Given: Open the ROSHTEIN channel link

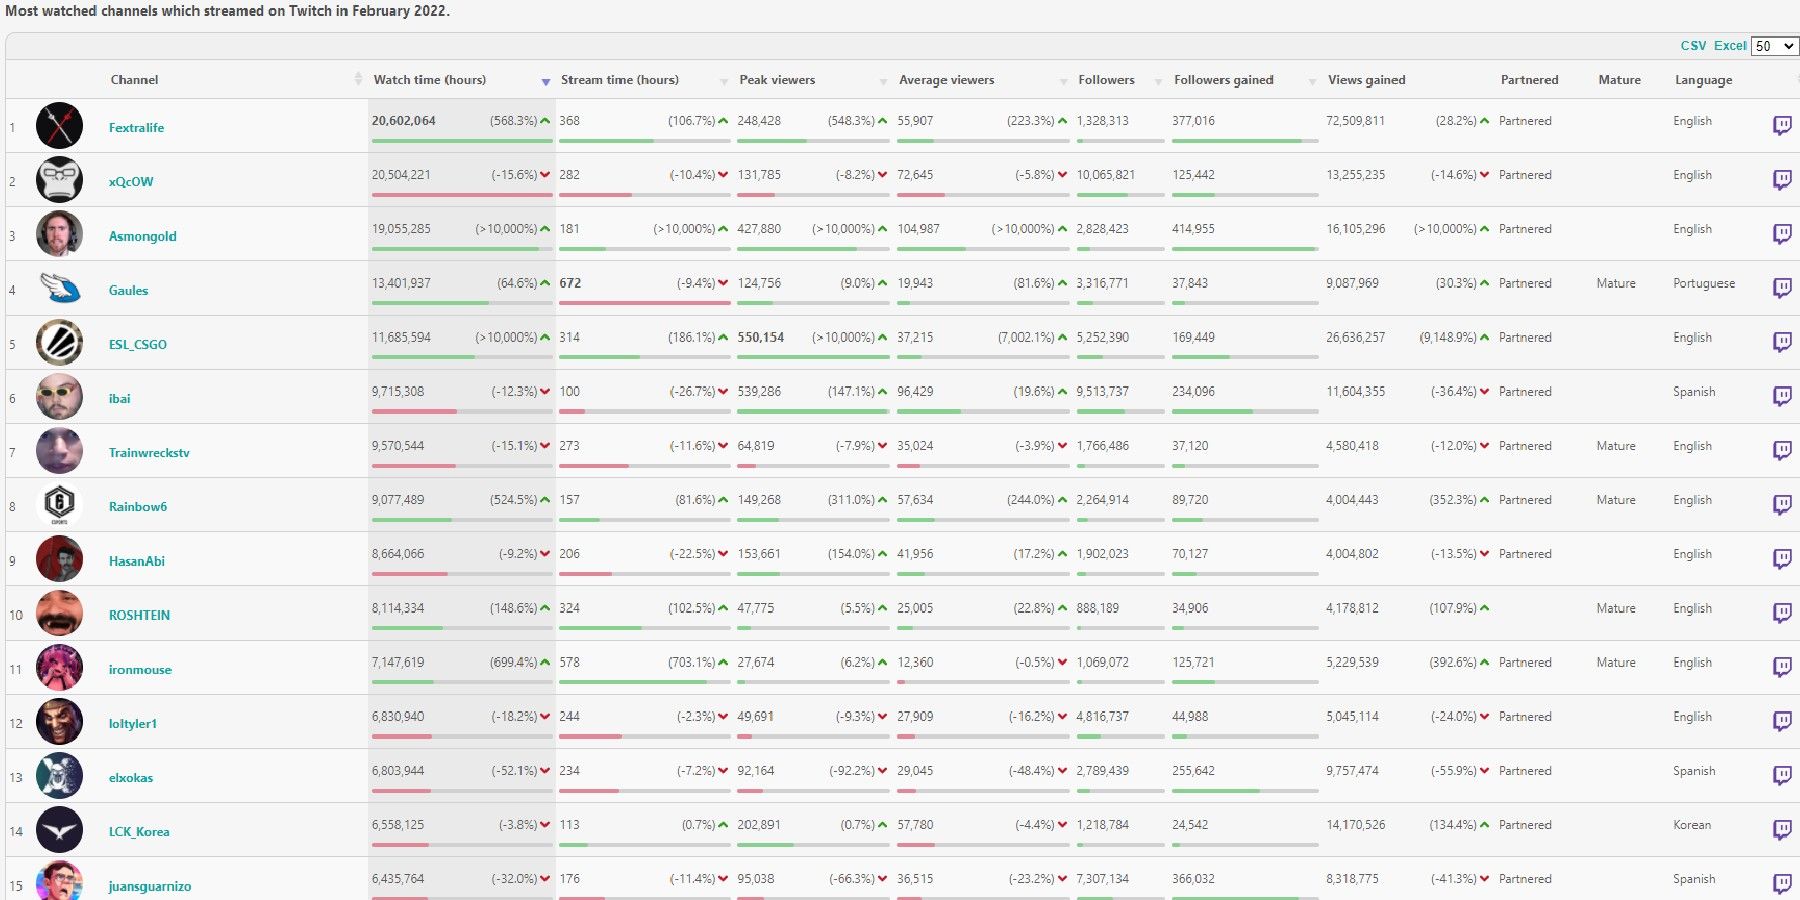Looking at the screenshot, I should click(x=139, y=615).
